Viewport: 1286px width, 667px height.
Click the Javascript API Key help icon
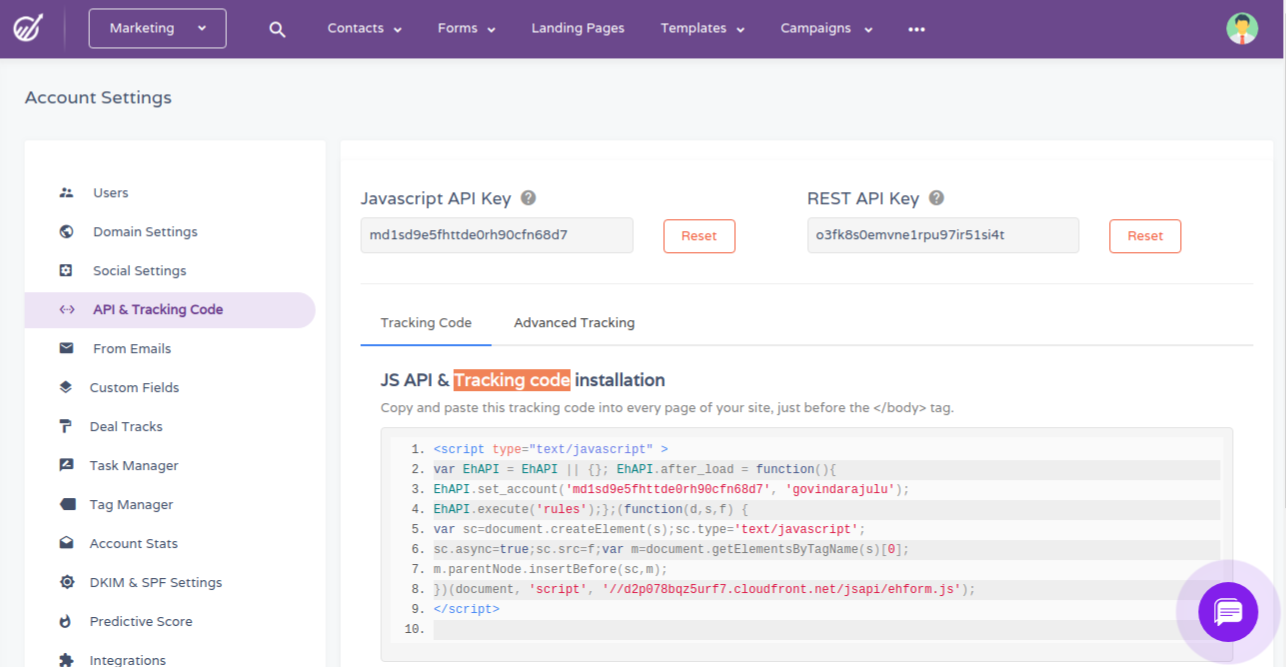pyautogui.click(x=529, y=198)
